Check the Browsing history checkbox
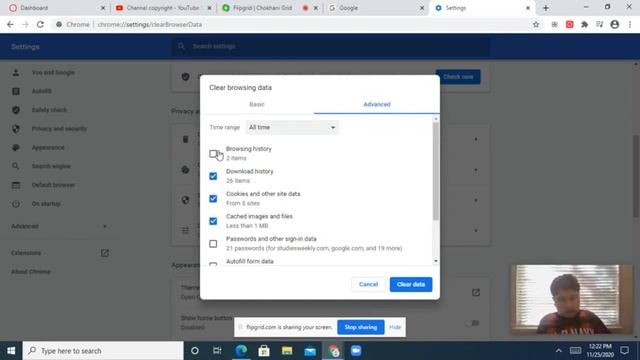This screenshot has width=640, height=360. (213, 154)
